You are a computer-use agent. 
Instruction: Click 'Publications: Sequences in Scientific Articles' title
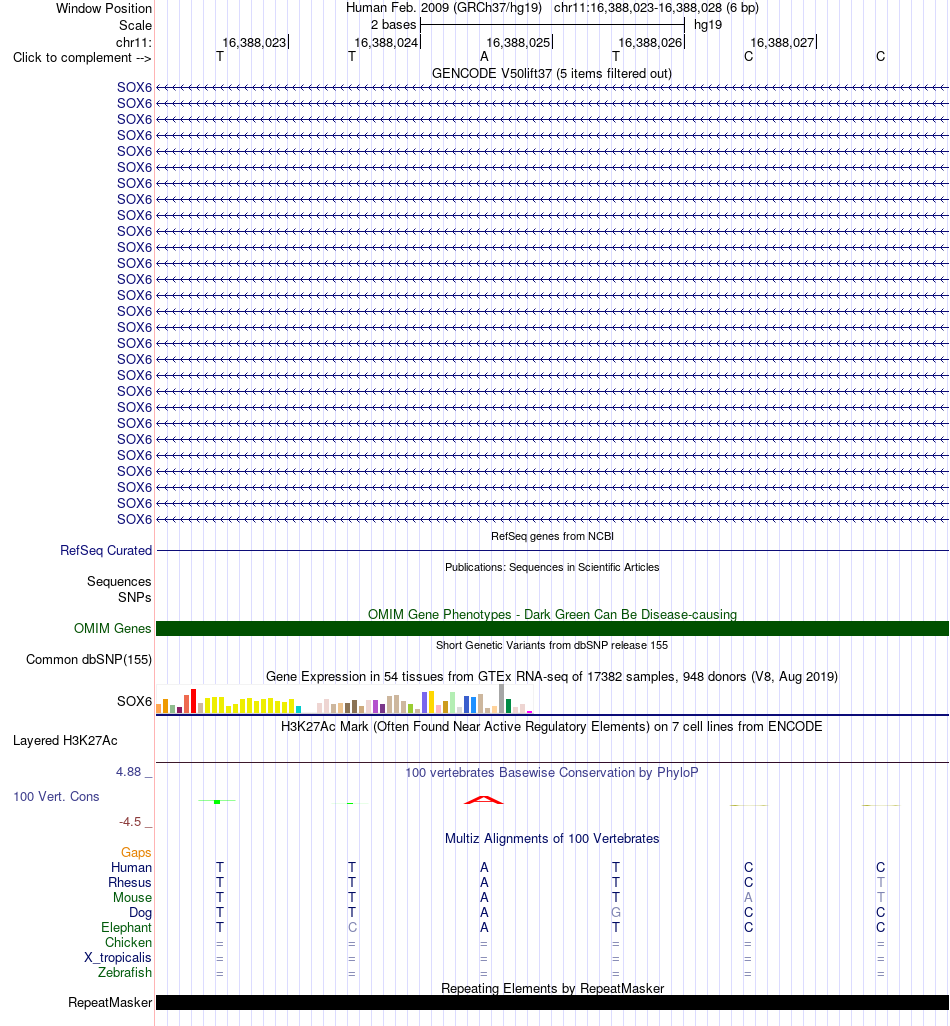point(552,567)
